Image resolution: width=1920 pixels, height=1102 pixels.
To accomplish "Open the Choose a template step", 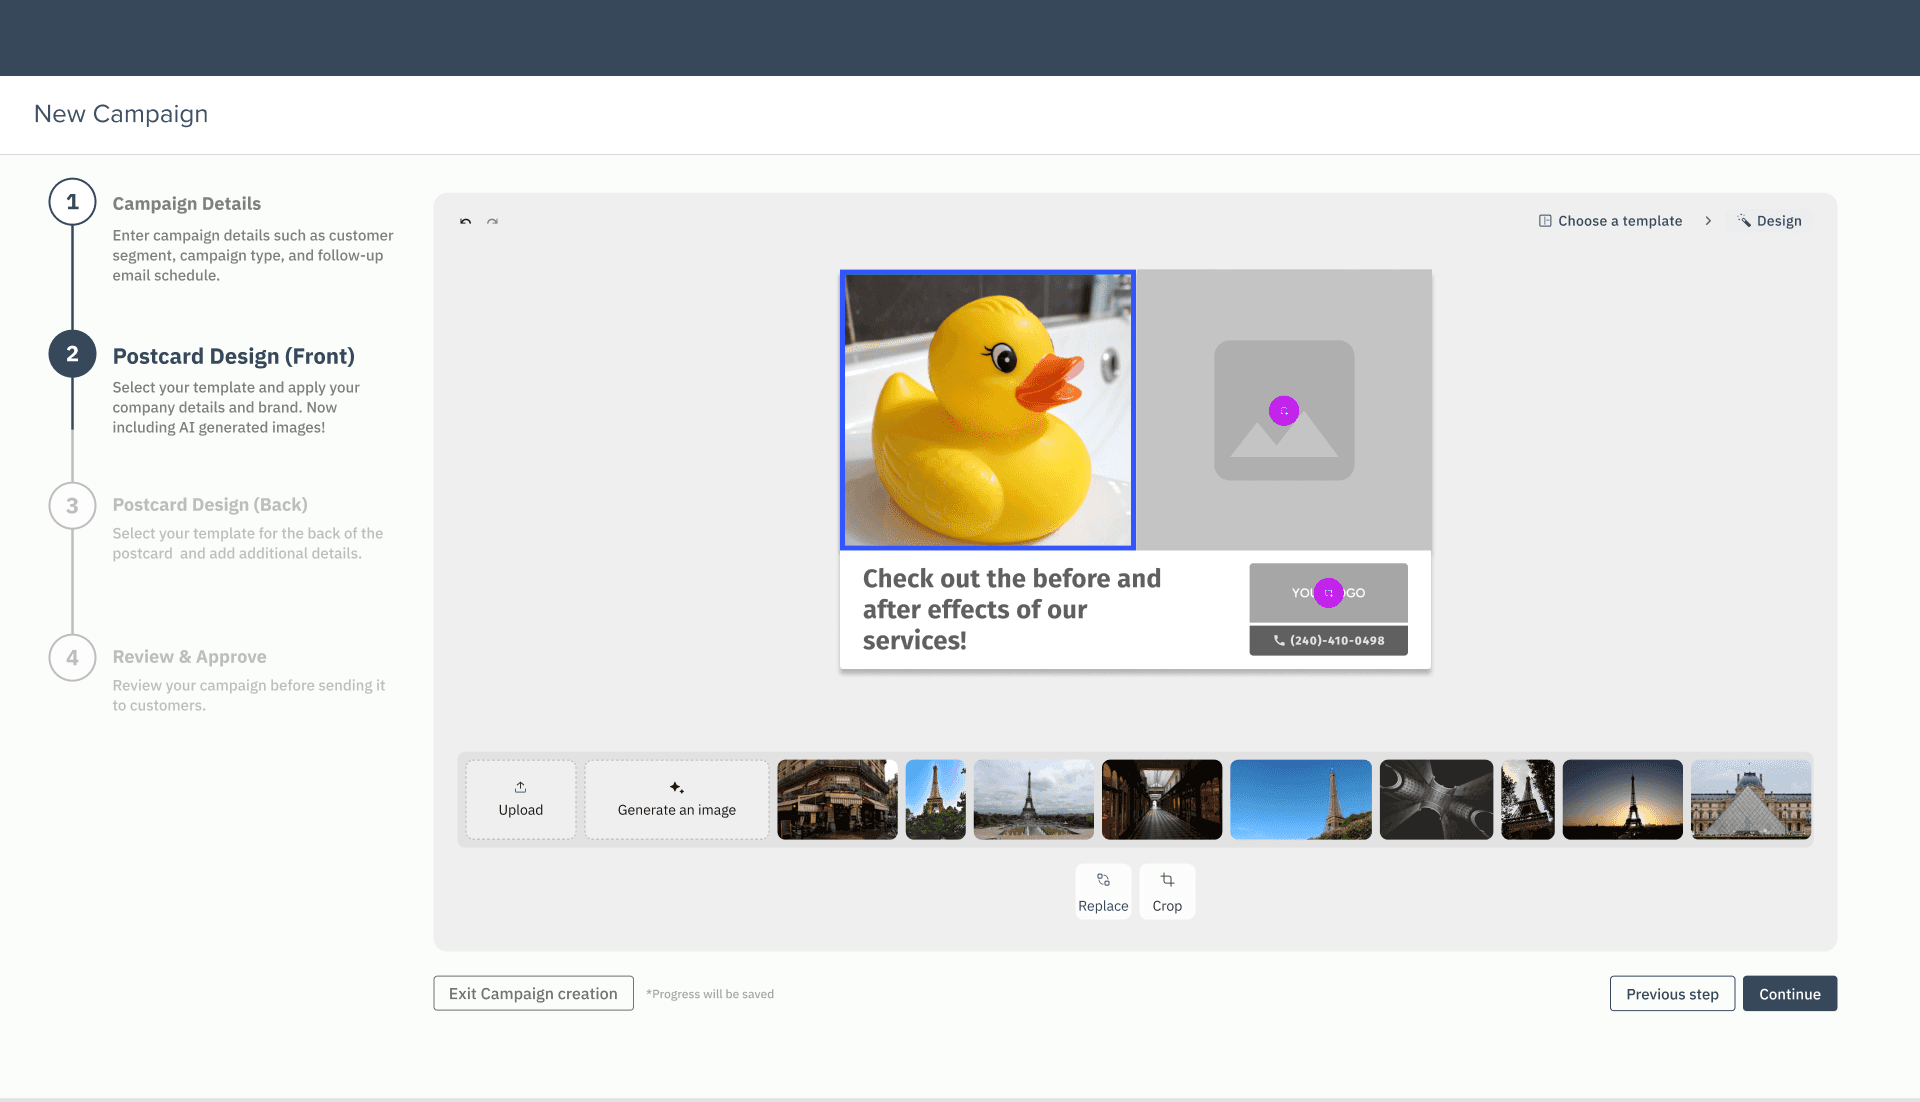I will click(1610, 221).
